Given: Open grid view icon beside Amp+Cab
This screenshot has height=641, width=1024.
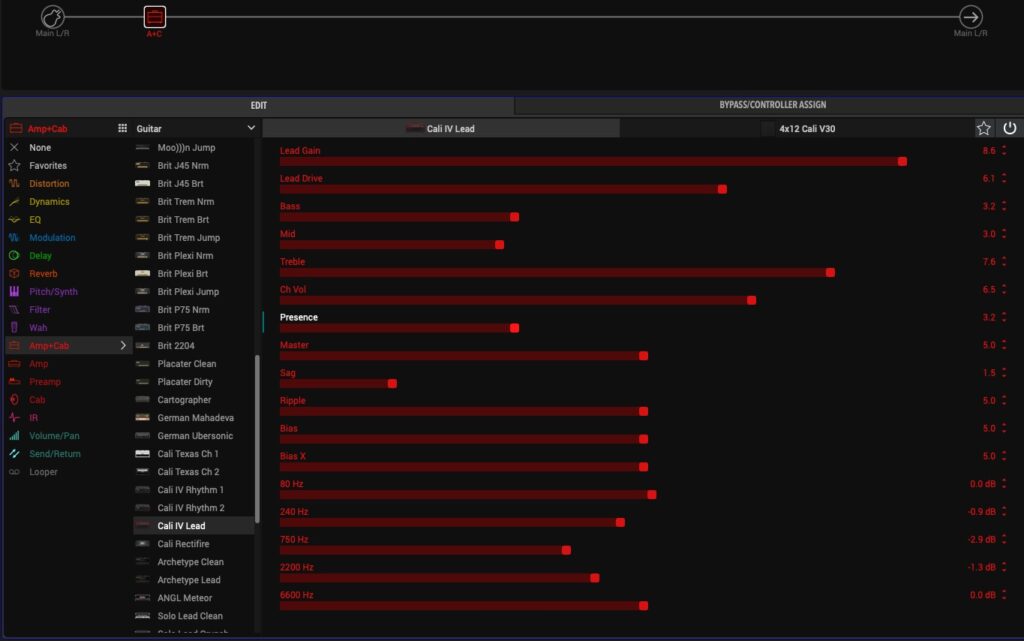Looking at the screenshot, I should (122, 128).
